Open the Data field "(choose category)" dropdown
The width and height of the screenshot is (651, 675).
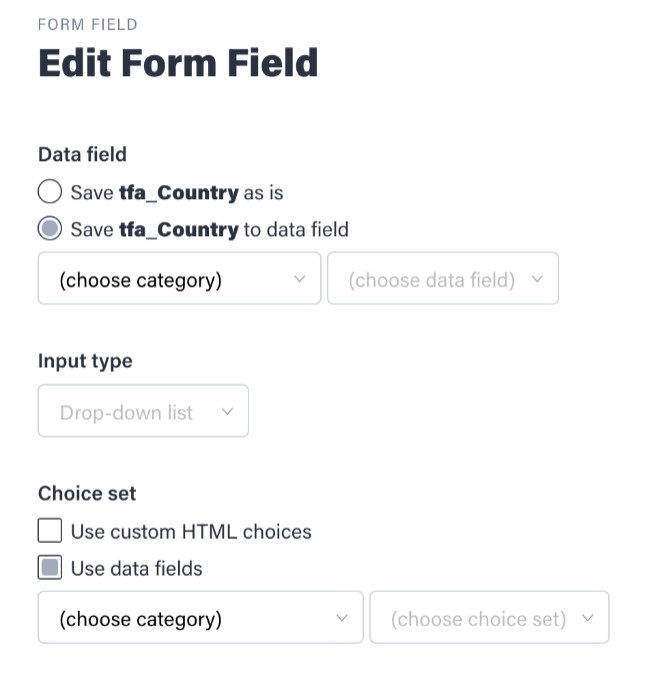(179, 279)
